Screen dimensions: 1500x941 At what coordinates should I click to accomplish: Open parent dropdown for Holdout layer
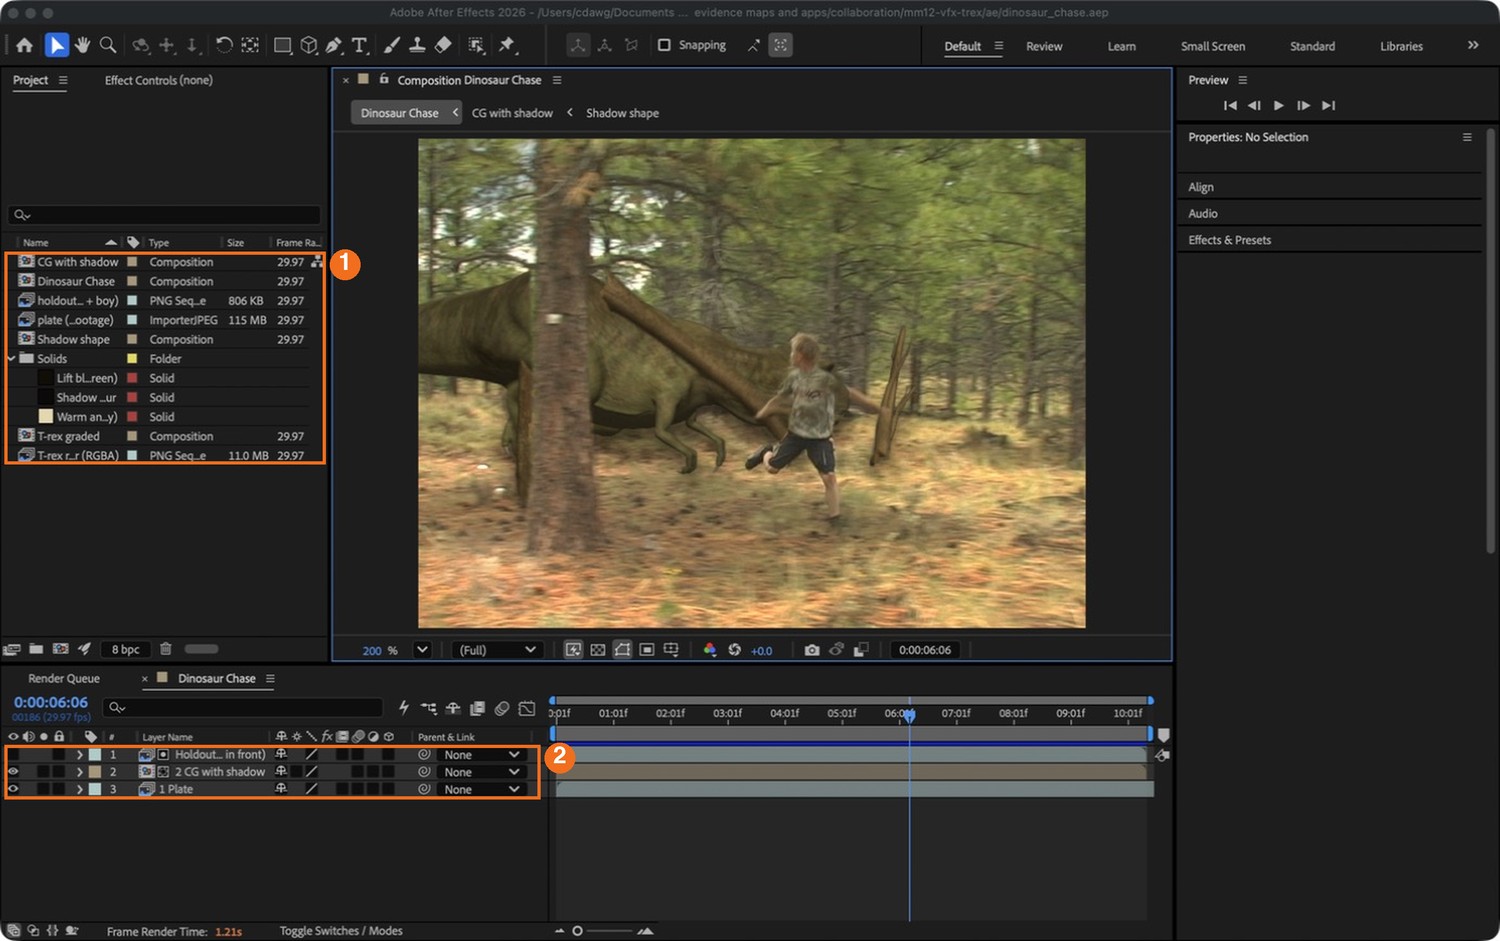click(x=482, y=755)
